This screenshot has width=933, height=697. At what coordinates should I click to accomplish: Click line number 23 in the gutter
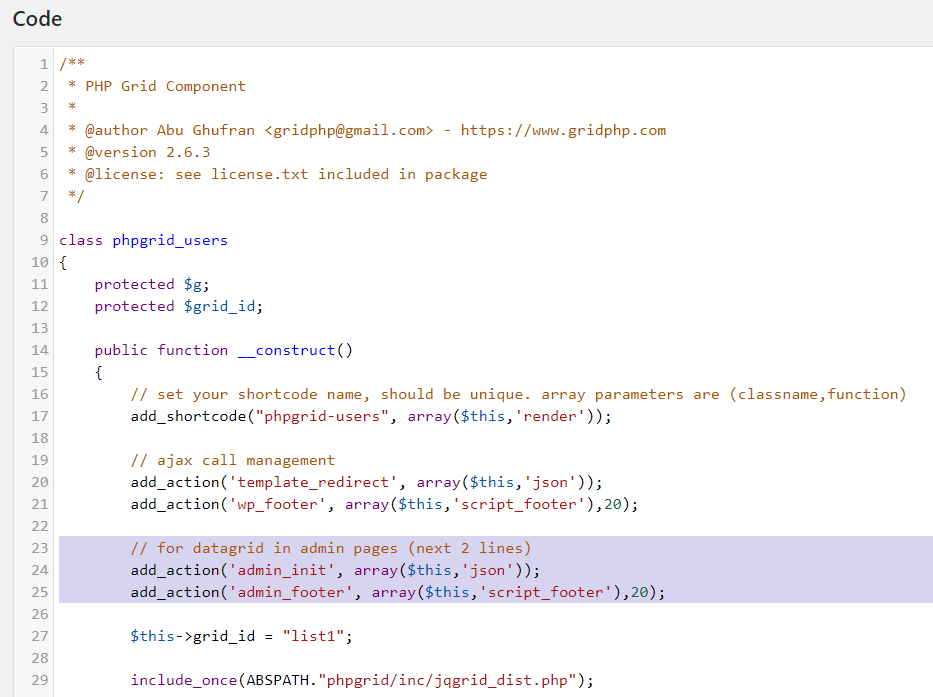click(x=40, y=548)
